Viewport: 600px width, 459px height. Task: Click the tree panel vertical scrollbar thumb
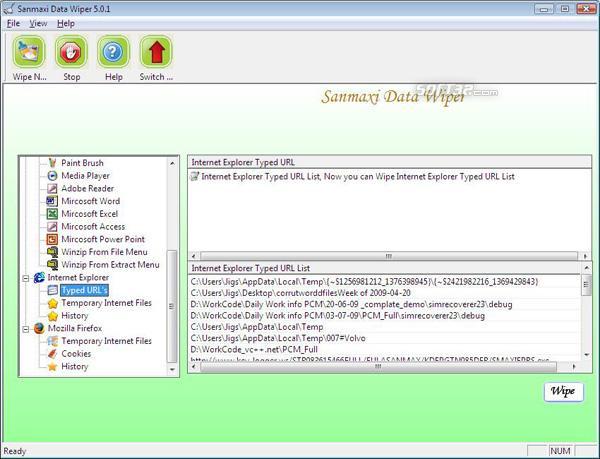pyautogui.click(x=172, y=306)
